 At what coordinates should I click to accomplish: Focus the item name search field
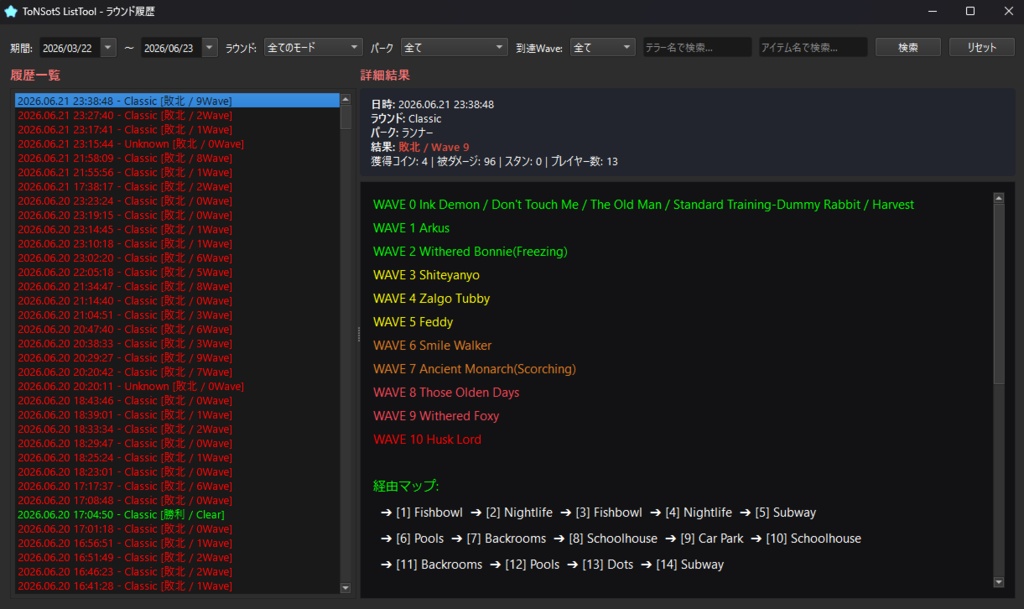click(812, 47)
